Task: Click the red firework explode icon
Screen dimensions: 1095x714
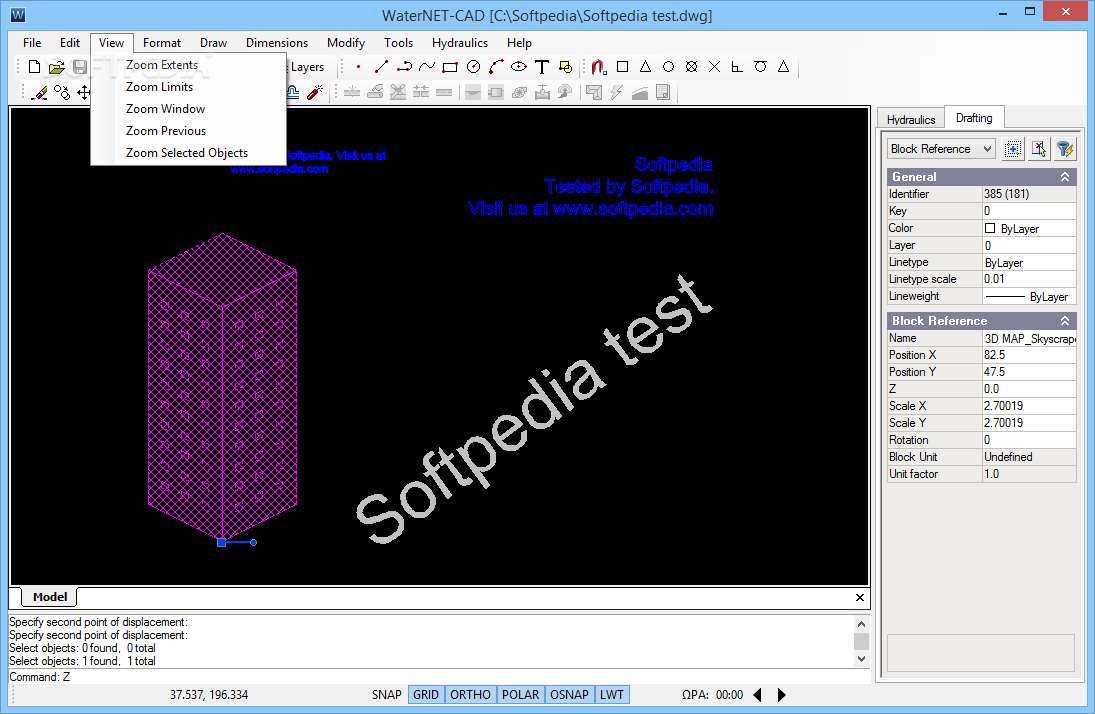Action: (315, 92)
